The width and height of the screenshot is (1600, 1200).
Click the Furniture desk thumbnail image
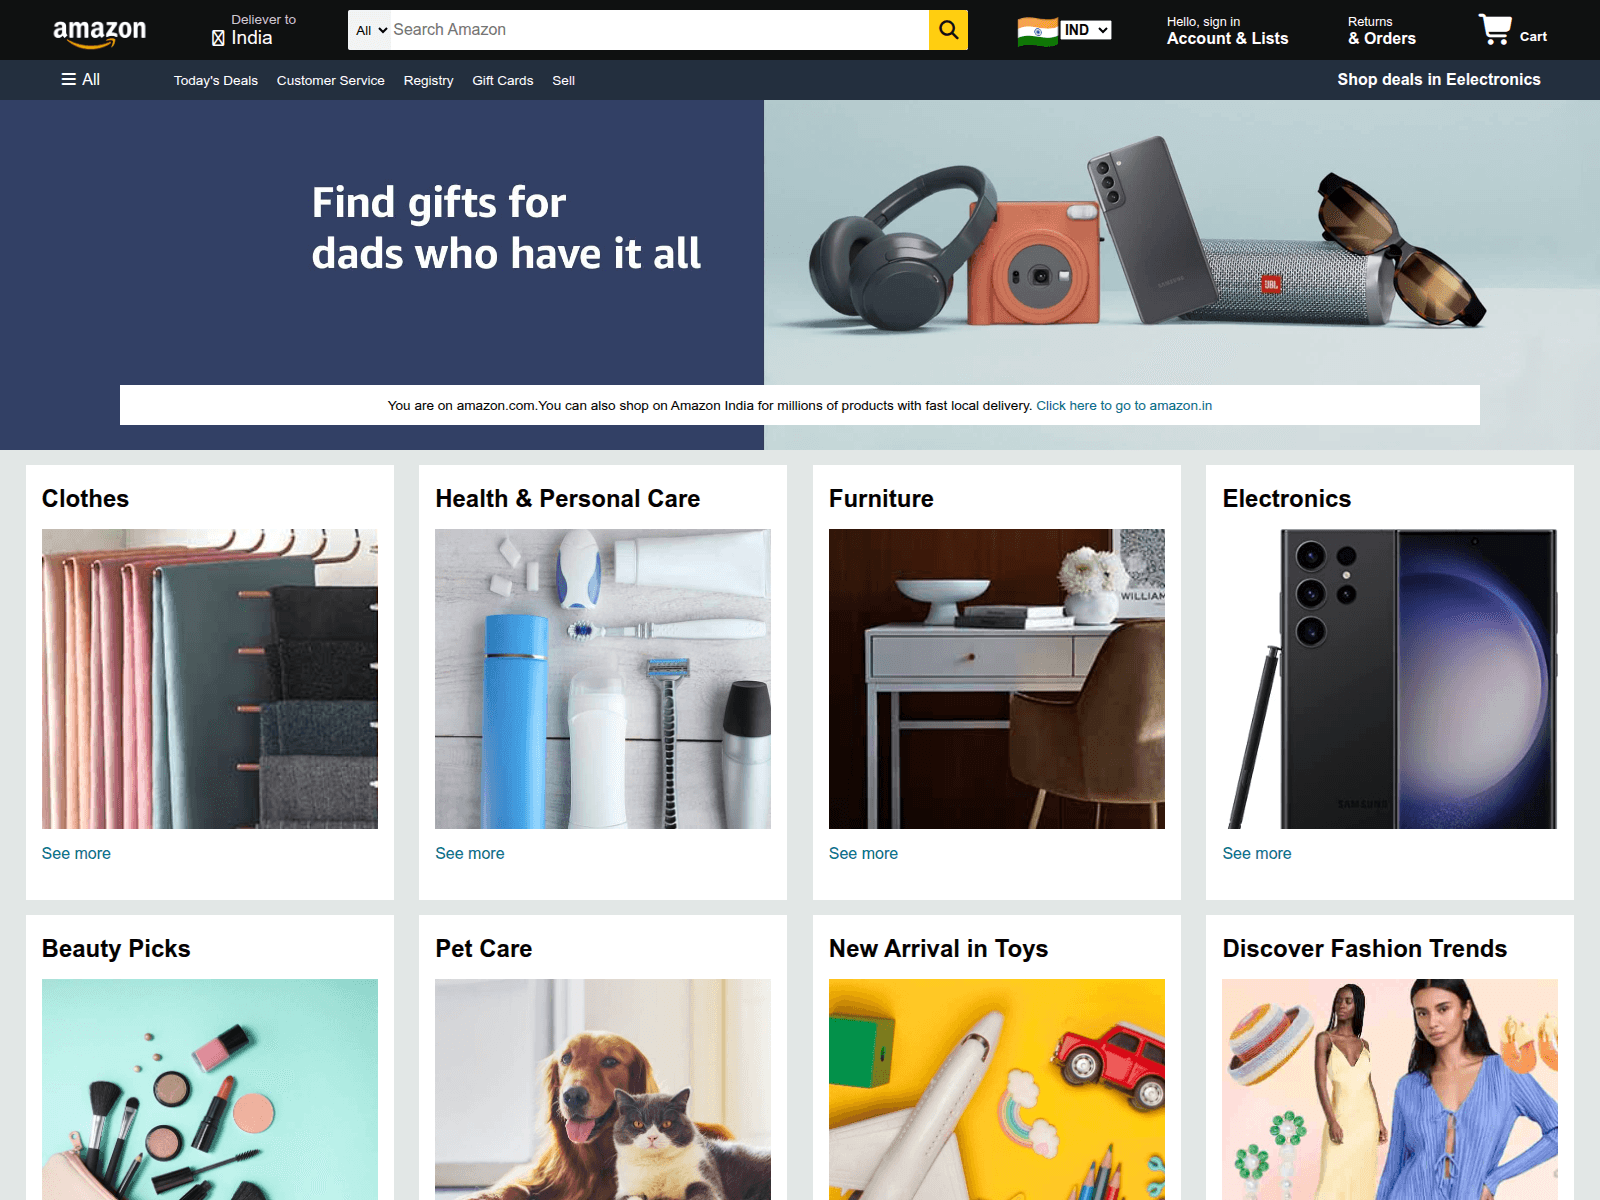point(997,679)
